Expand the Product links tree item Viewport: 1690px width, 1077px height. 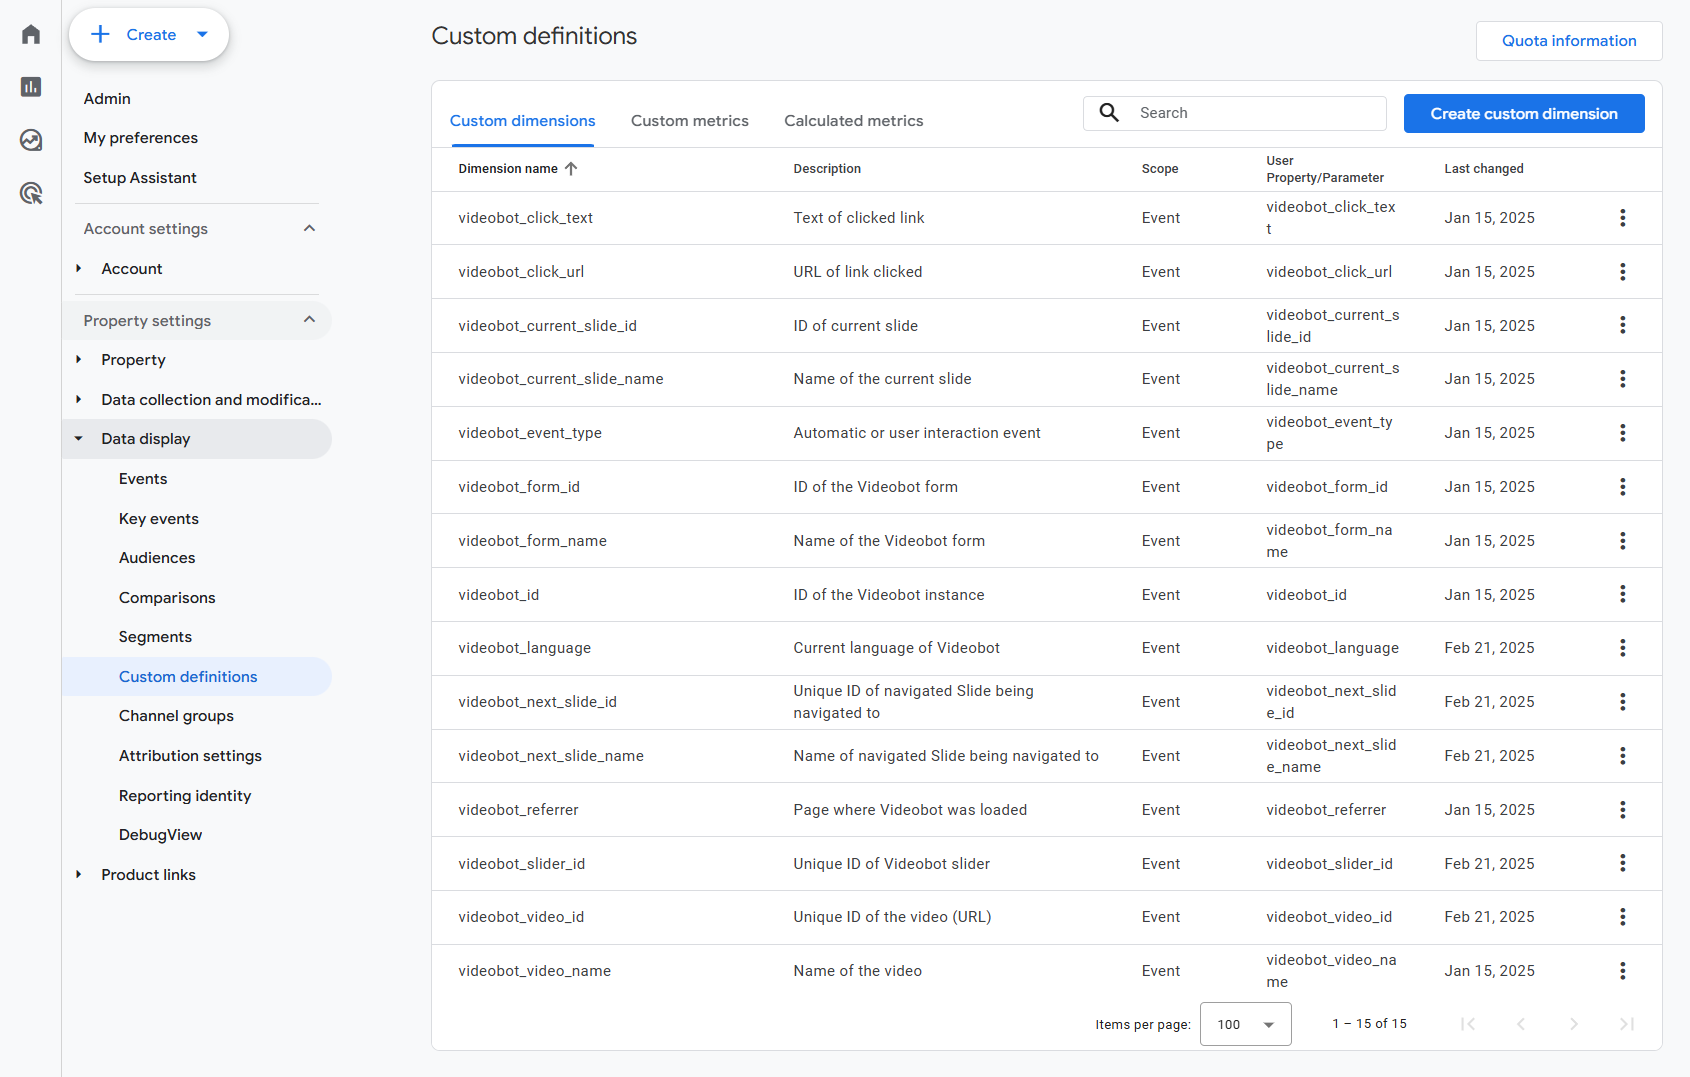(79, 875)
